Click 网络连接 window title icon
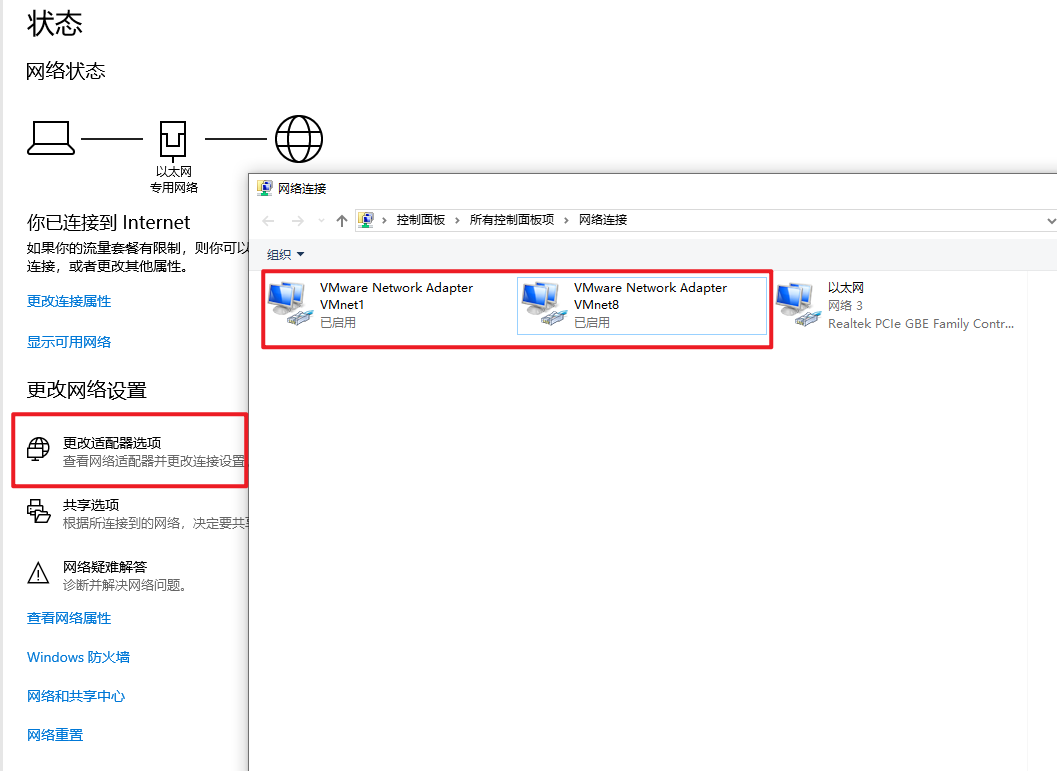Viewport: 1057px width, 771px height. click(x=265, y=188)
